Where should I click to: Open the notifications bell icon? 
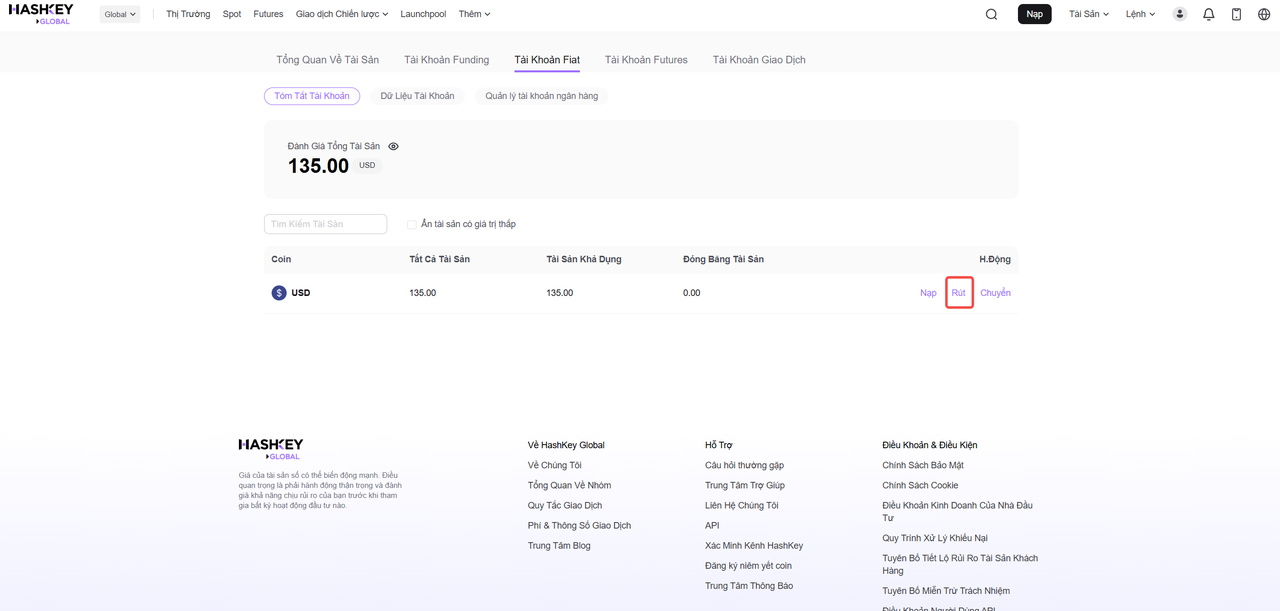[x=1208, y=14]
